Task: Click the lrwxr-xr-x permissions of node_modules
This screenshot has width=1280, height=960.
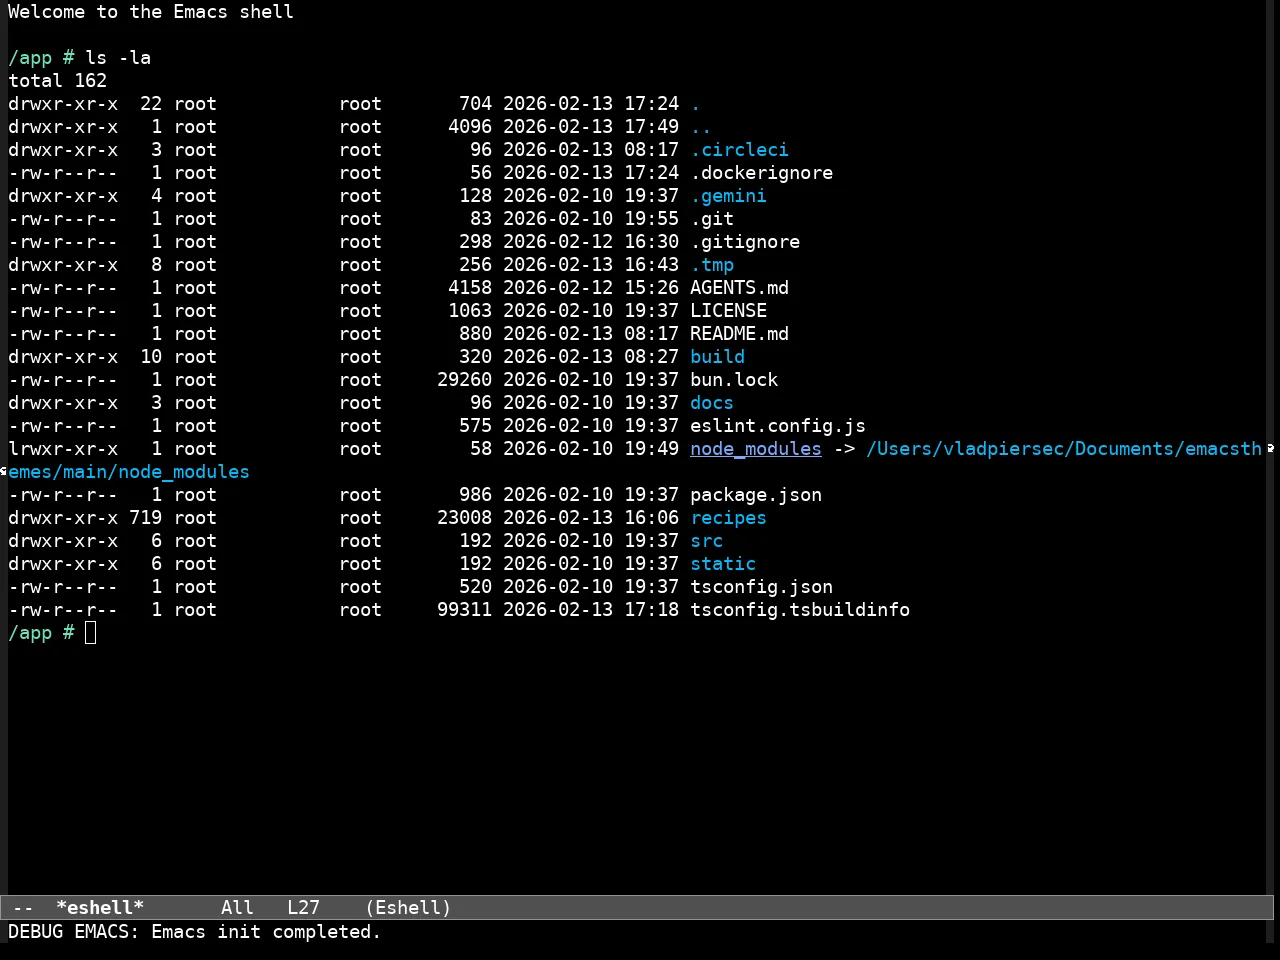Action: [63, 449]
